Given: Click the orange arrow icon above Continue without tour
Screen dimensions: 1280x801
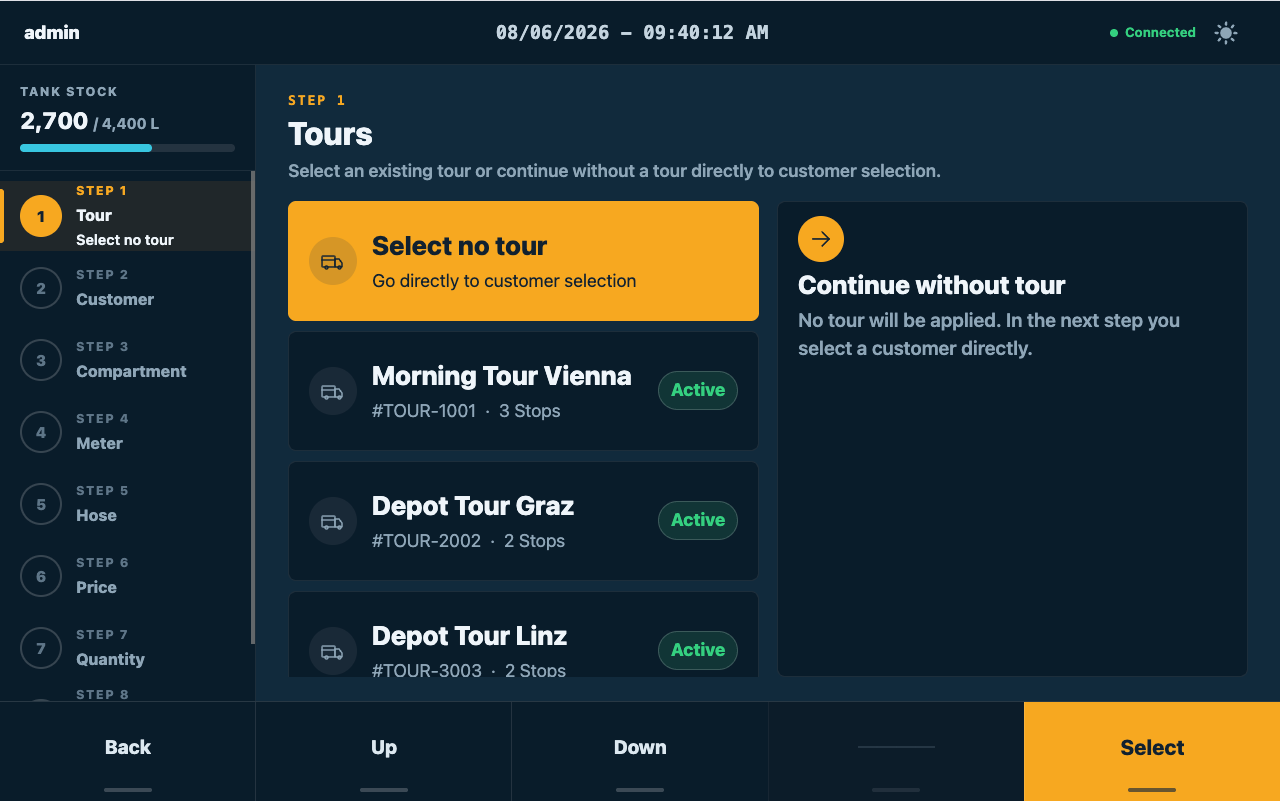Looking at the screenshot, I should click(x=821, y=239).
